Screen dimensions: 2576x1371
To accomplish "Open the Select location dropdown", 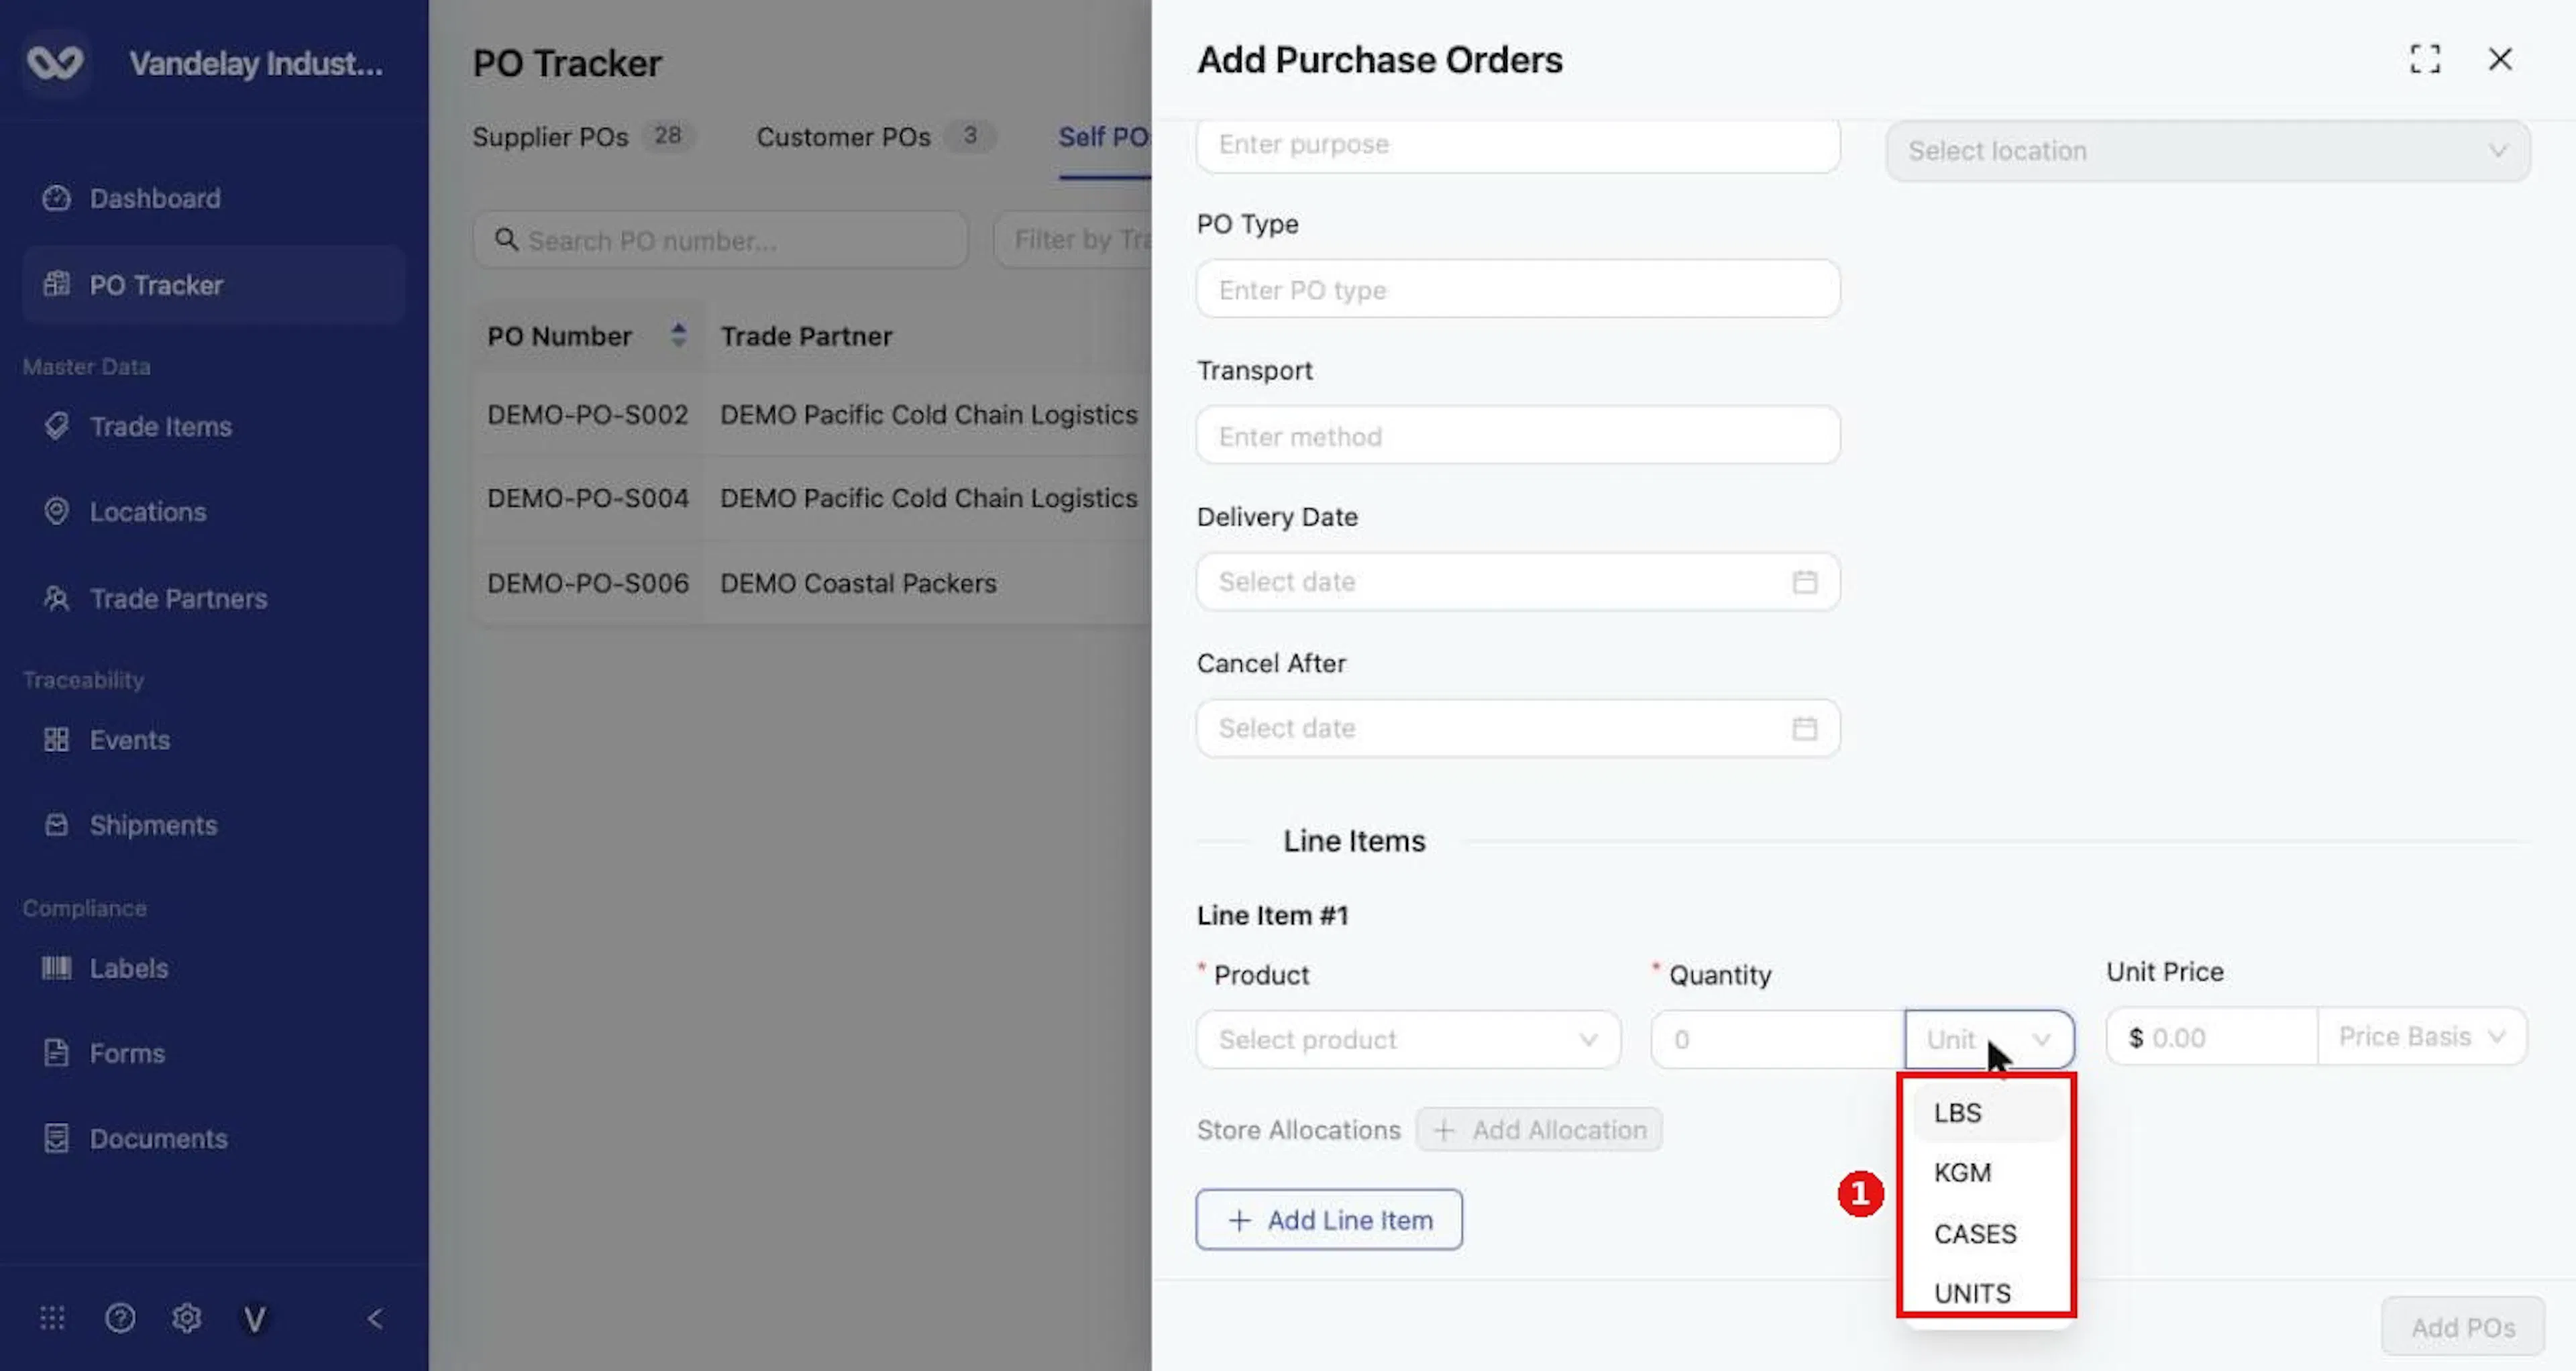I will 2208,151.
